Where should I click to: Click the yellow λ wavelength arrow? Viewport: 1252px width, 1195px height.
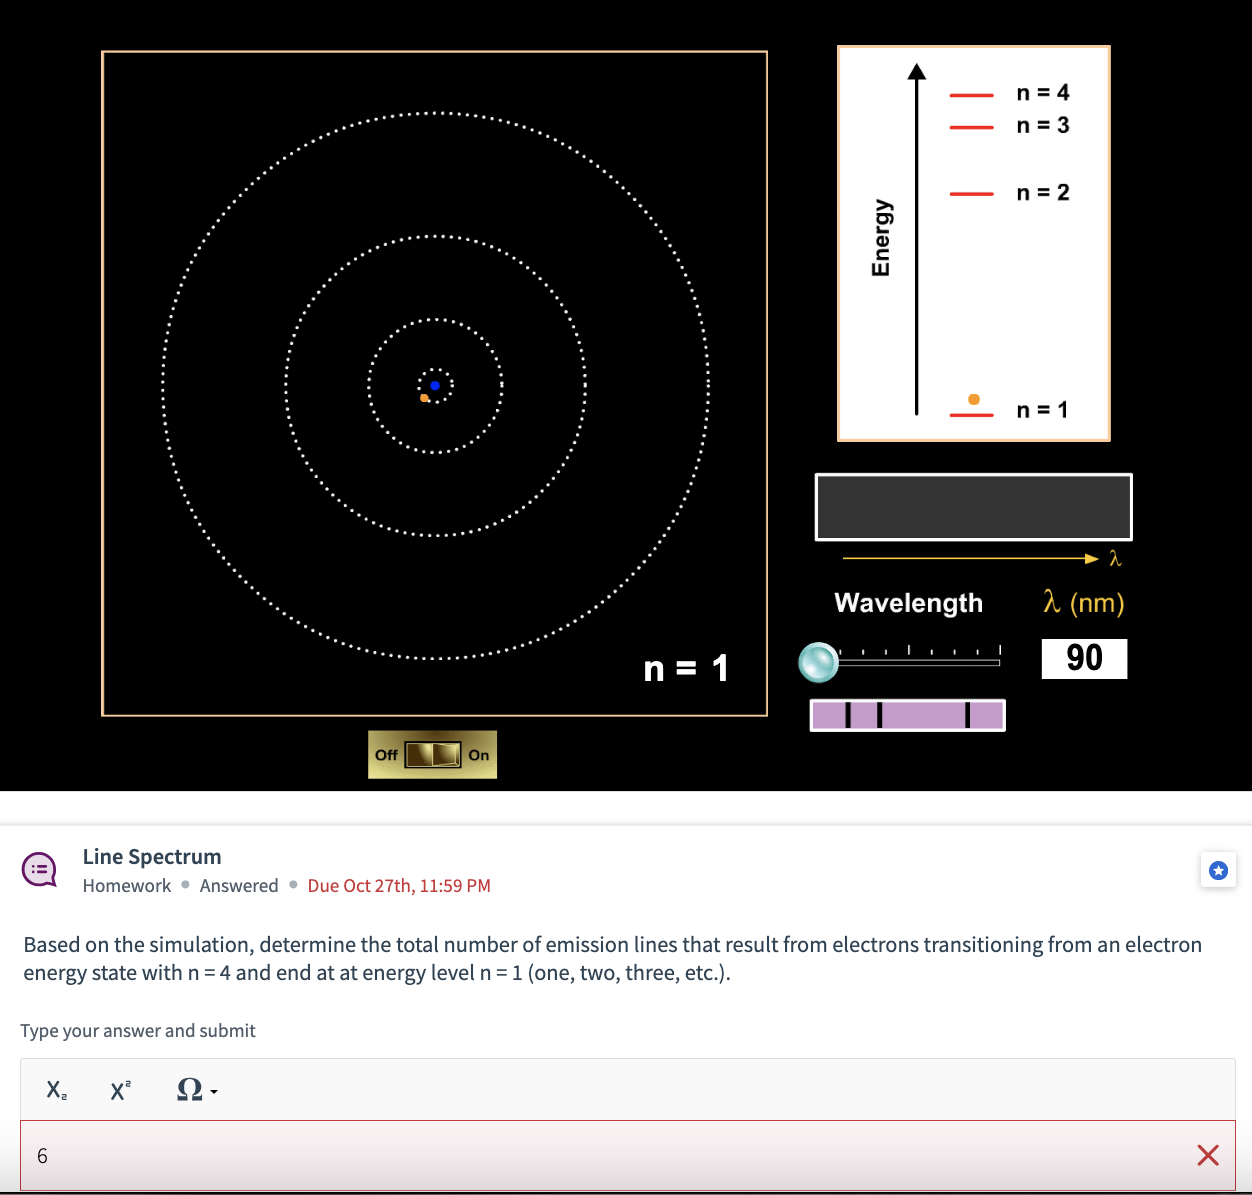970,559
